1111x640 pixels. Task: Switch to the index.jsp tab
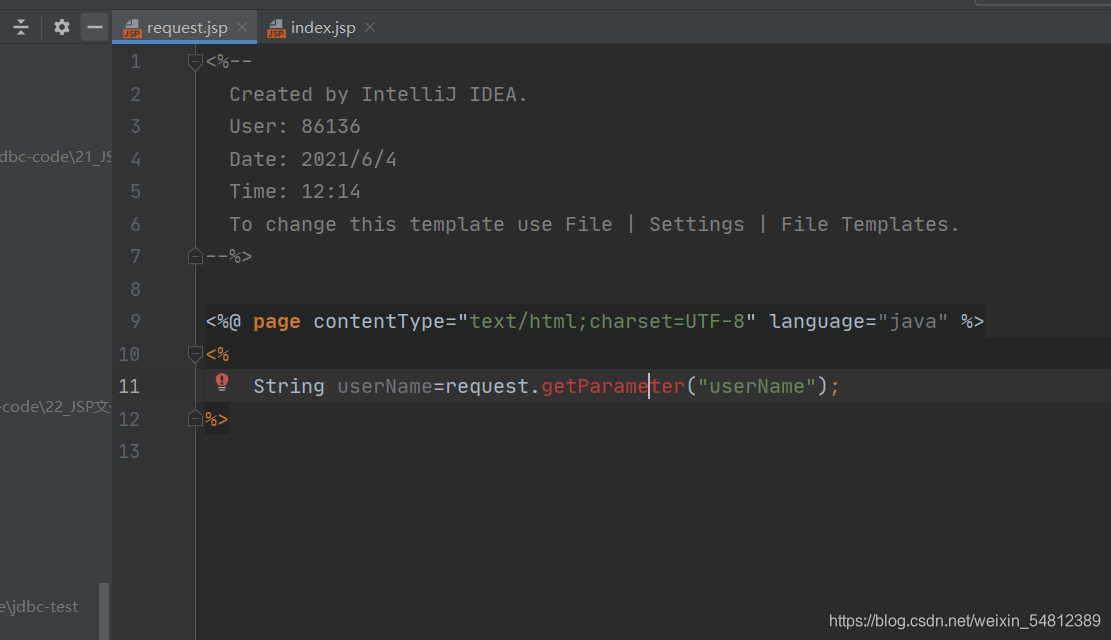click(320, 27)
